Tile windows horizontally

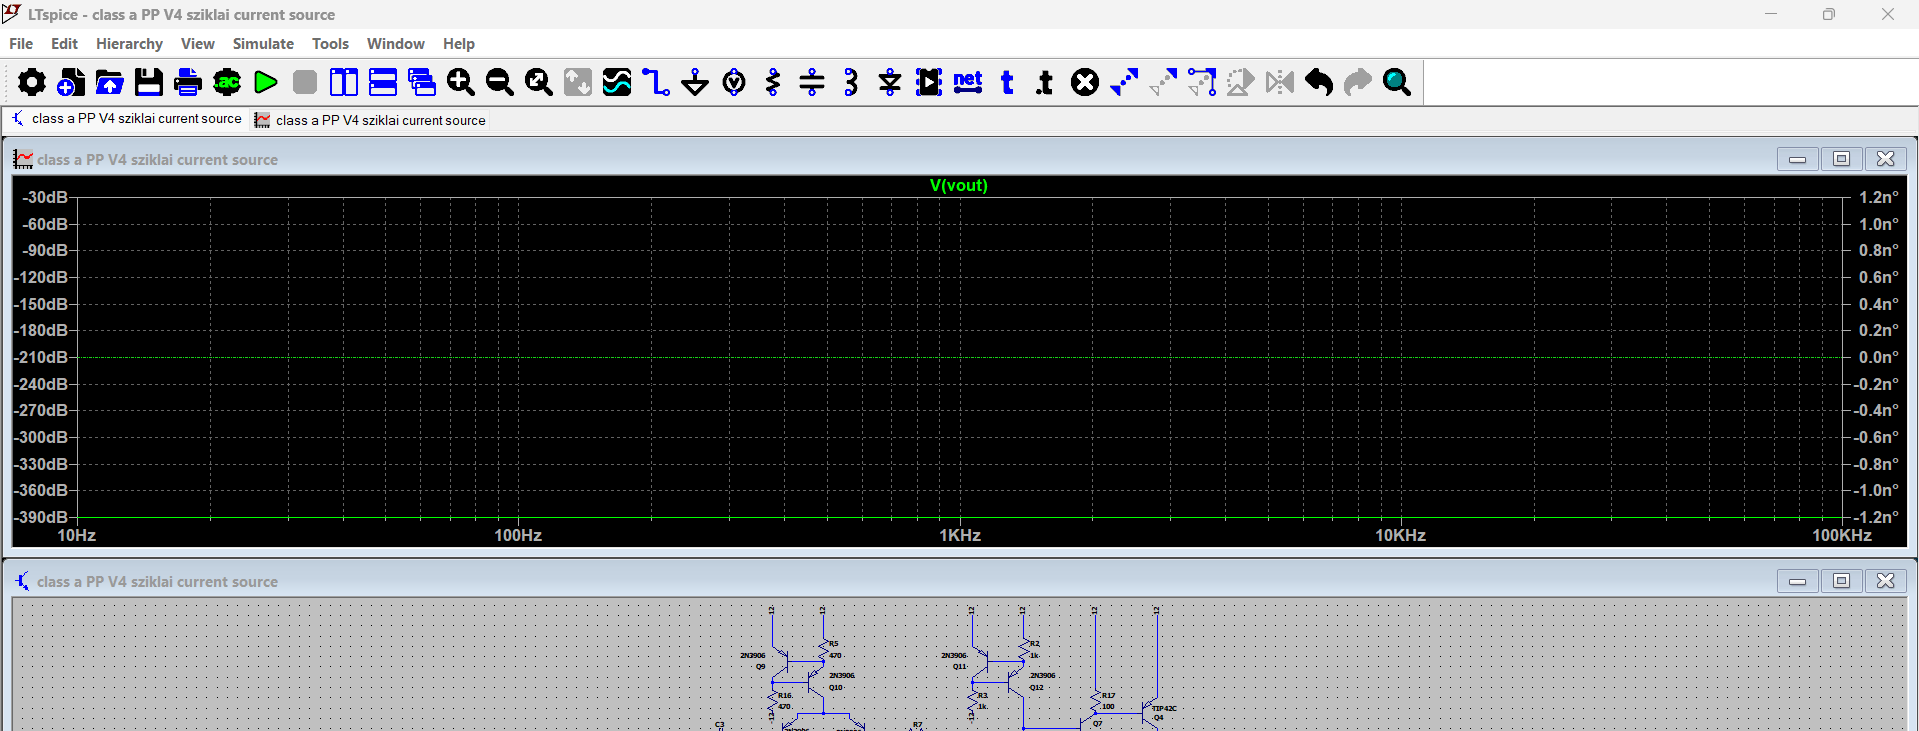coord(383,82)
